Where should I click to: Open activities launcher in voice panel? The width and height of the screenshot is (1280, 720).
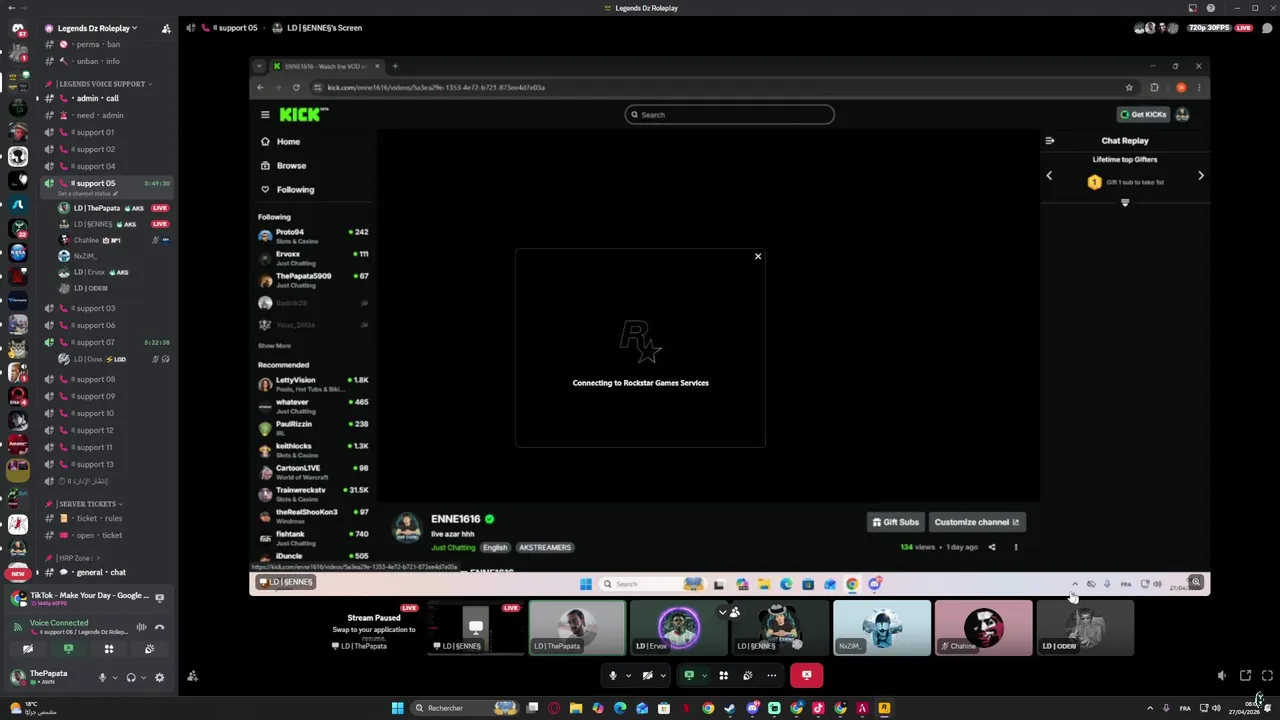[109, 649]
